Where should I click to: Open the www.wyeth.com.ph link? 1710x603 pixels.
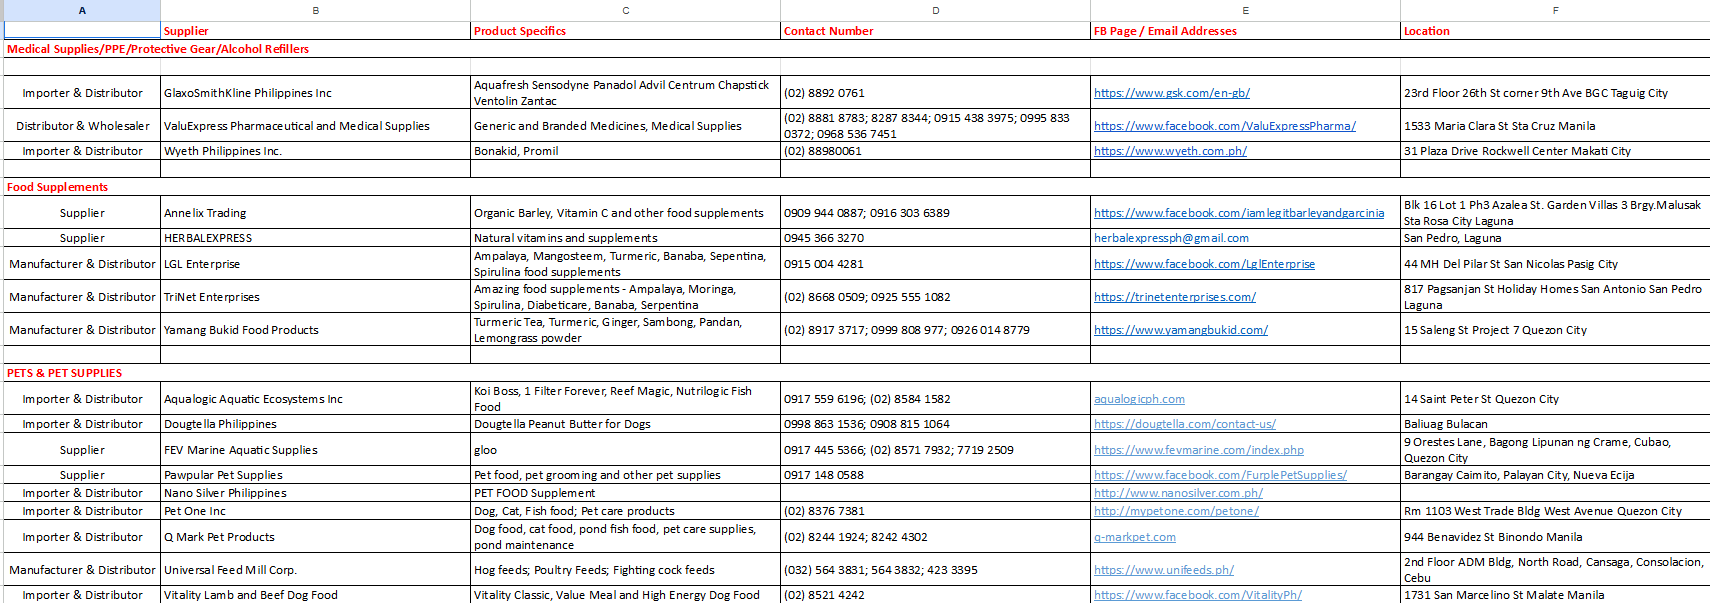[1170, 151]
